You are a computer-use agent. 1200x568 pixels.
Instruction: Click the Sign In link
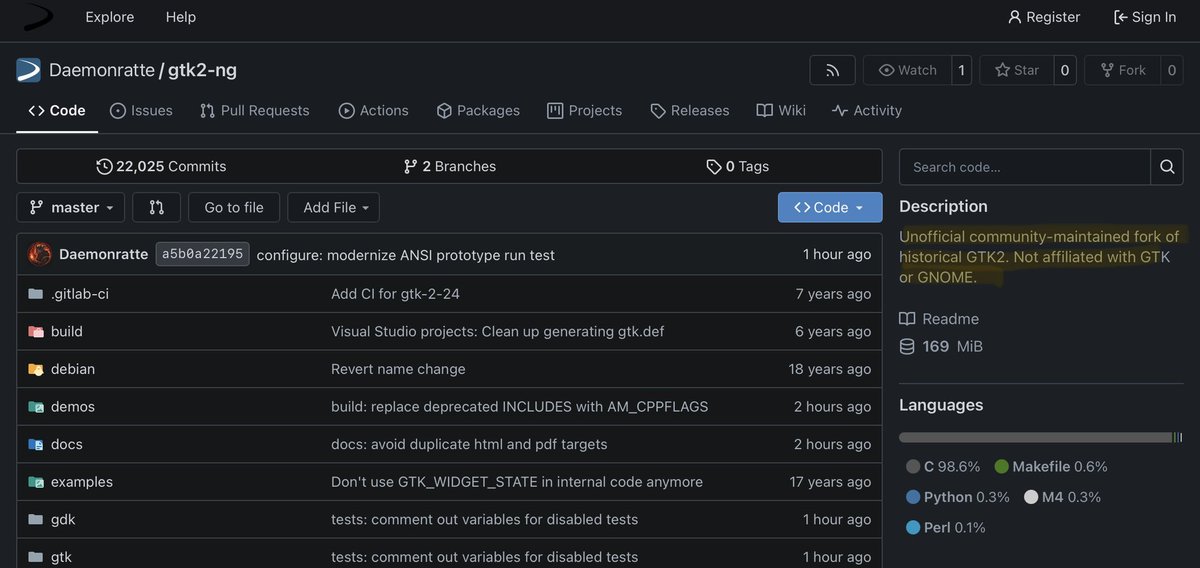[x=1145, y=17]
